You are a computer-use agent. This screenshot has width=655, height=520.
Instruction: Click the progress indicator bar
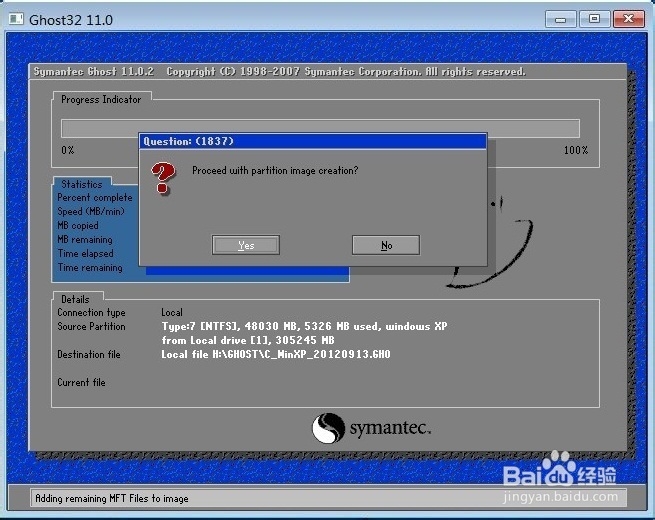click(x=320, y=128)
